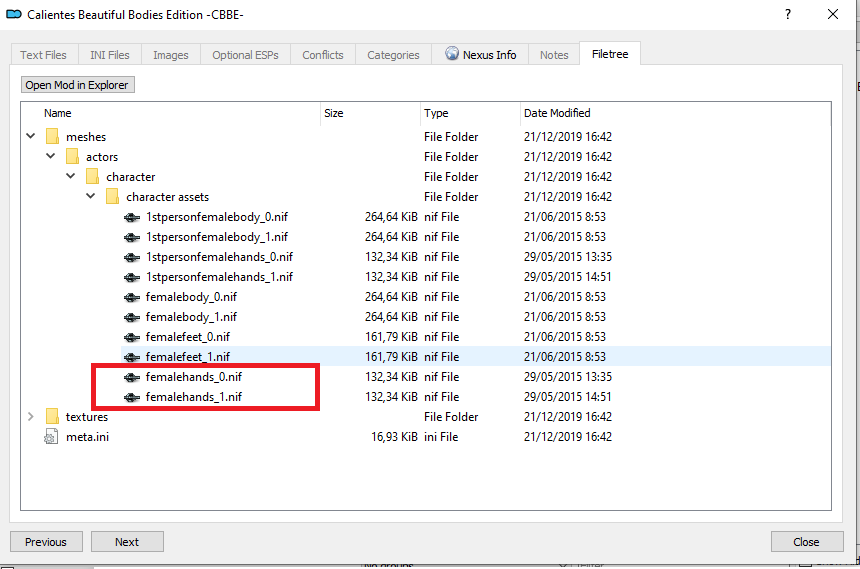Click the nif icon beside femalehands_1.nif
Viewport: 860px width, 569px height.
tap(132, 397)
